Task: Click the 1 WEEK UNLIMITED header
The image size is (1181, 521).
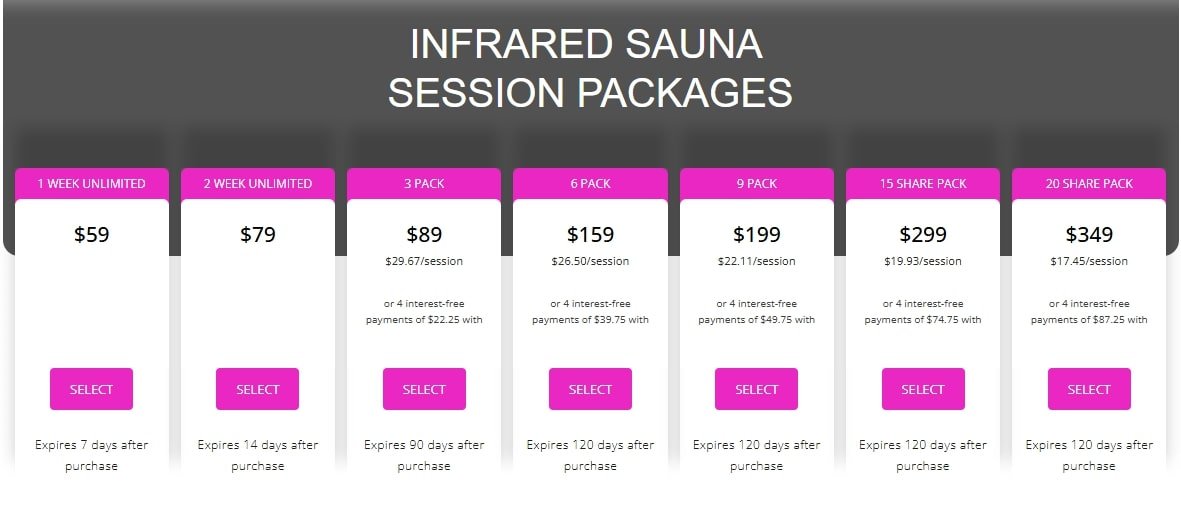Action: pos(91,184)
